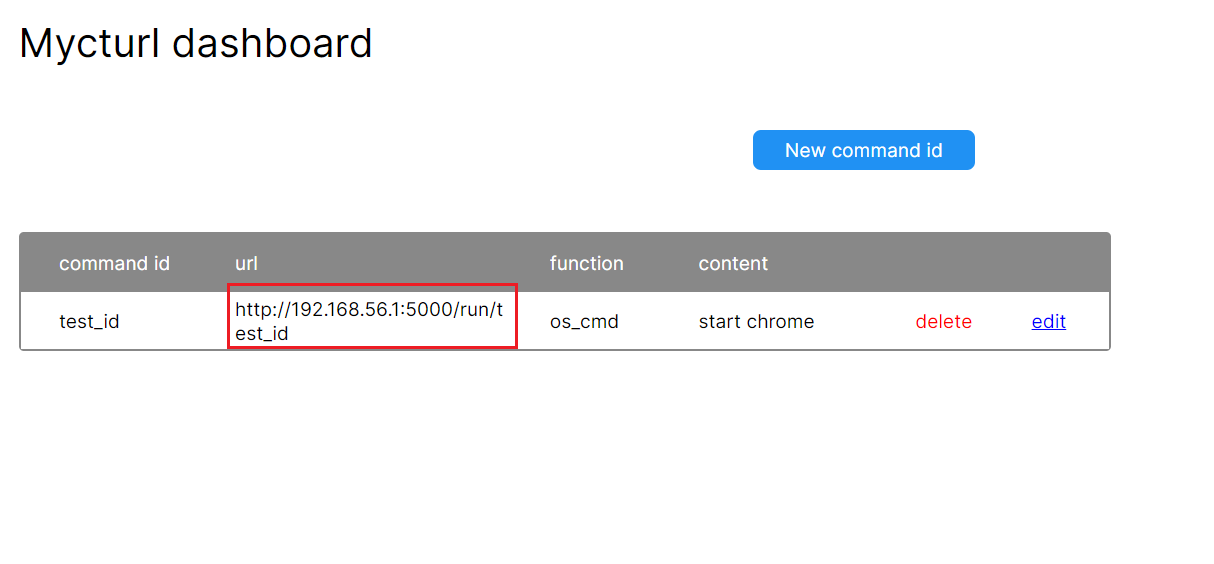Select the start chrome content cell
Image resolution: width=1214 pixels, height=564 pixels.
pos(756,321)
